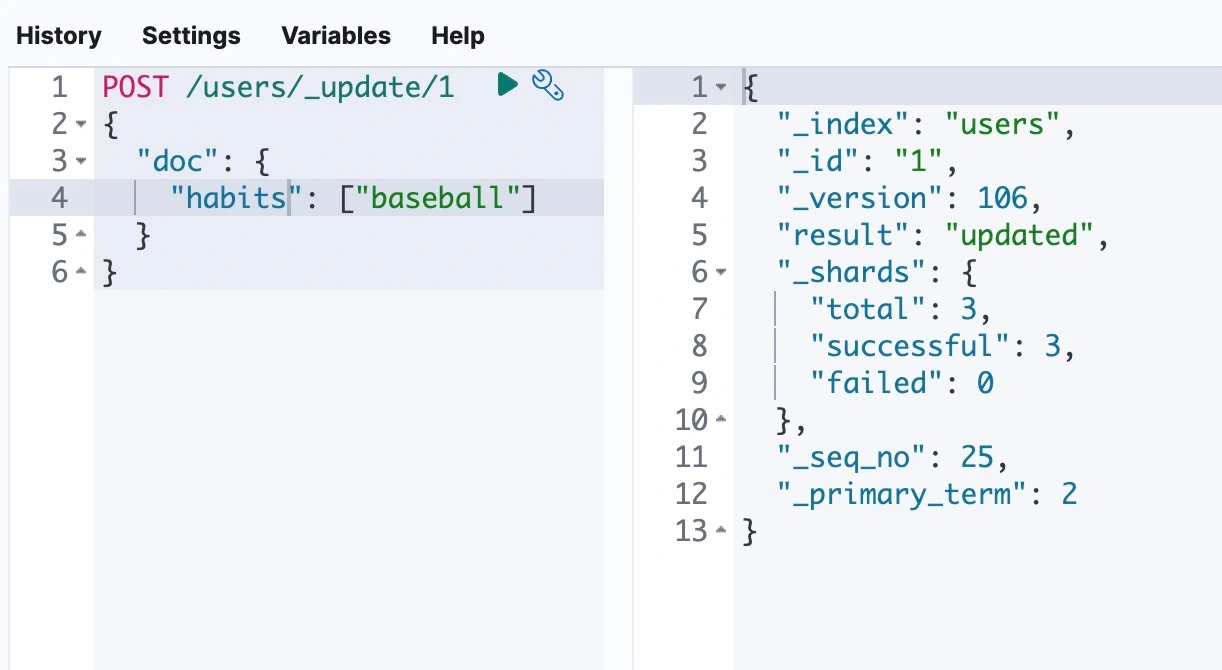Collapse request body at line 2 fold arrow
This screenshot has width=1222, height=670.
[82, 124]
